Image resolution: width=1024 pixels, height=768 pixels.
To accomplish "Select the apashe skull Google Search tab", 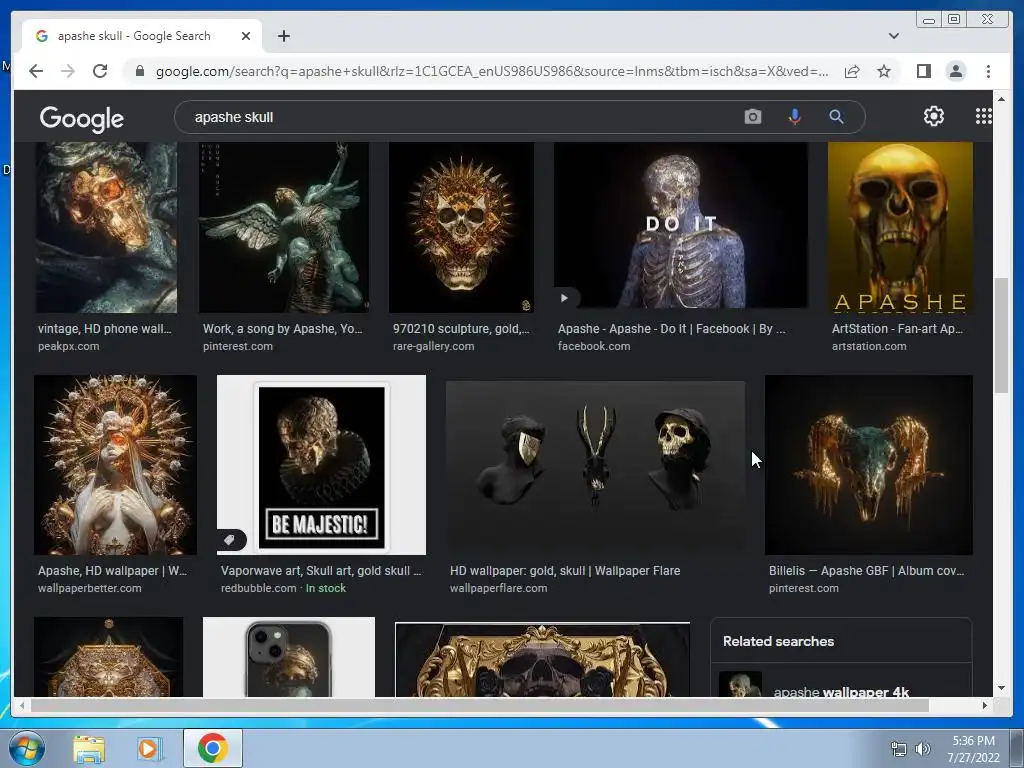I will [x=142, y=36].
